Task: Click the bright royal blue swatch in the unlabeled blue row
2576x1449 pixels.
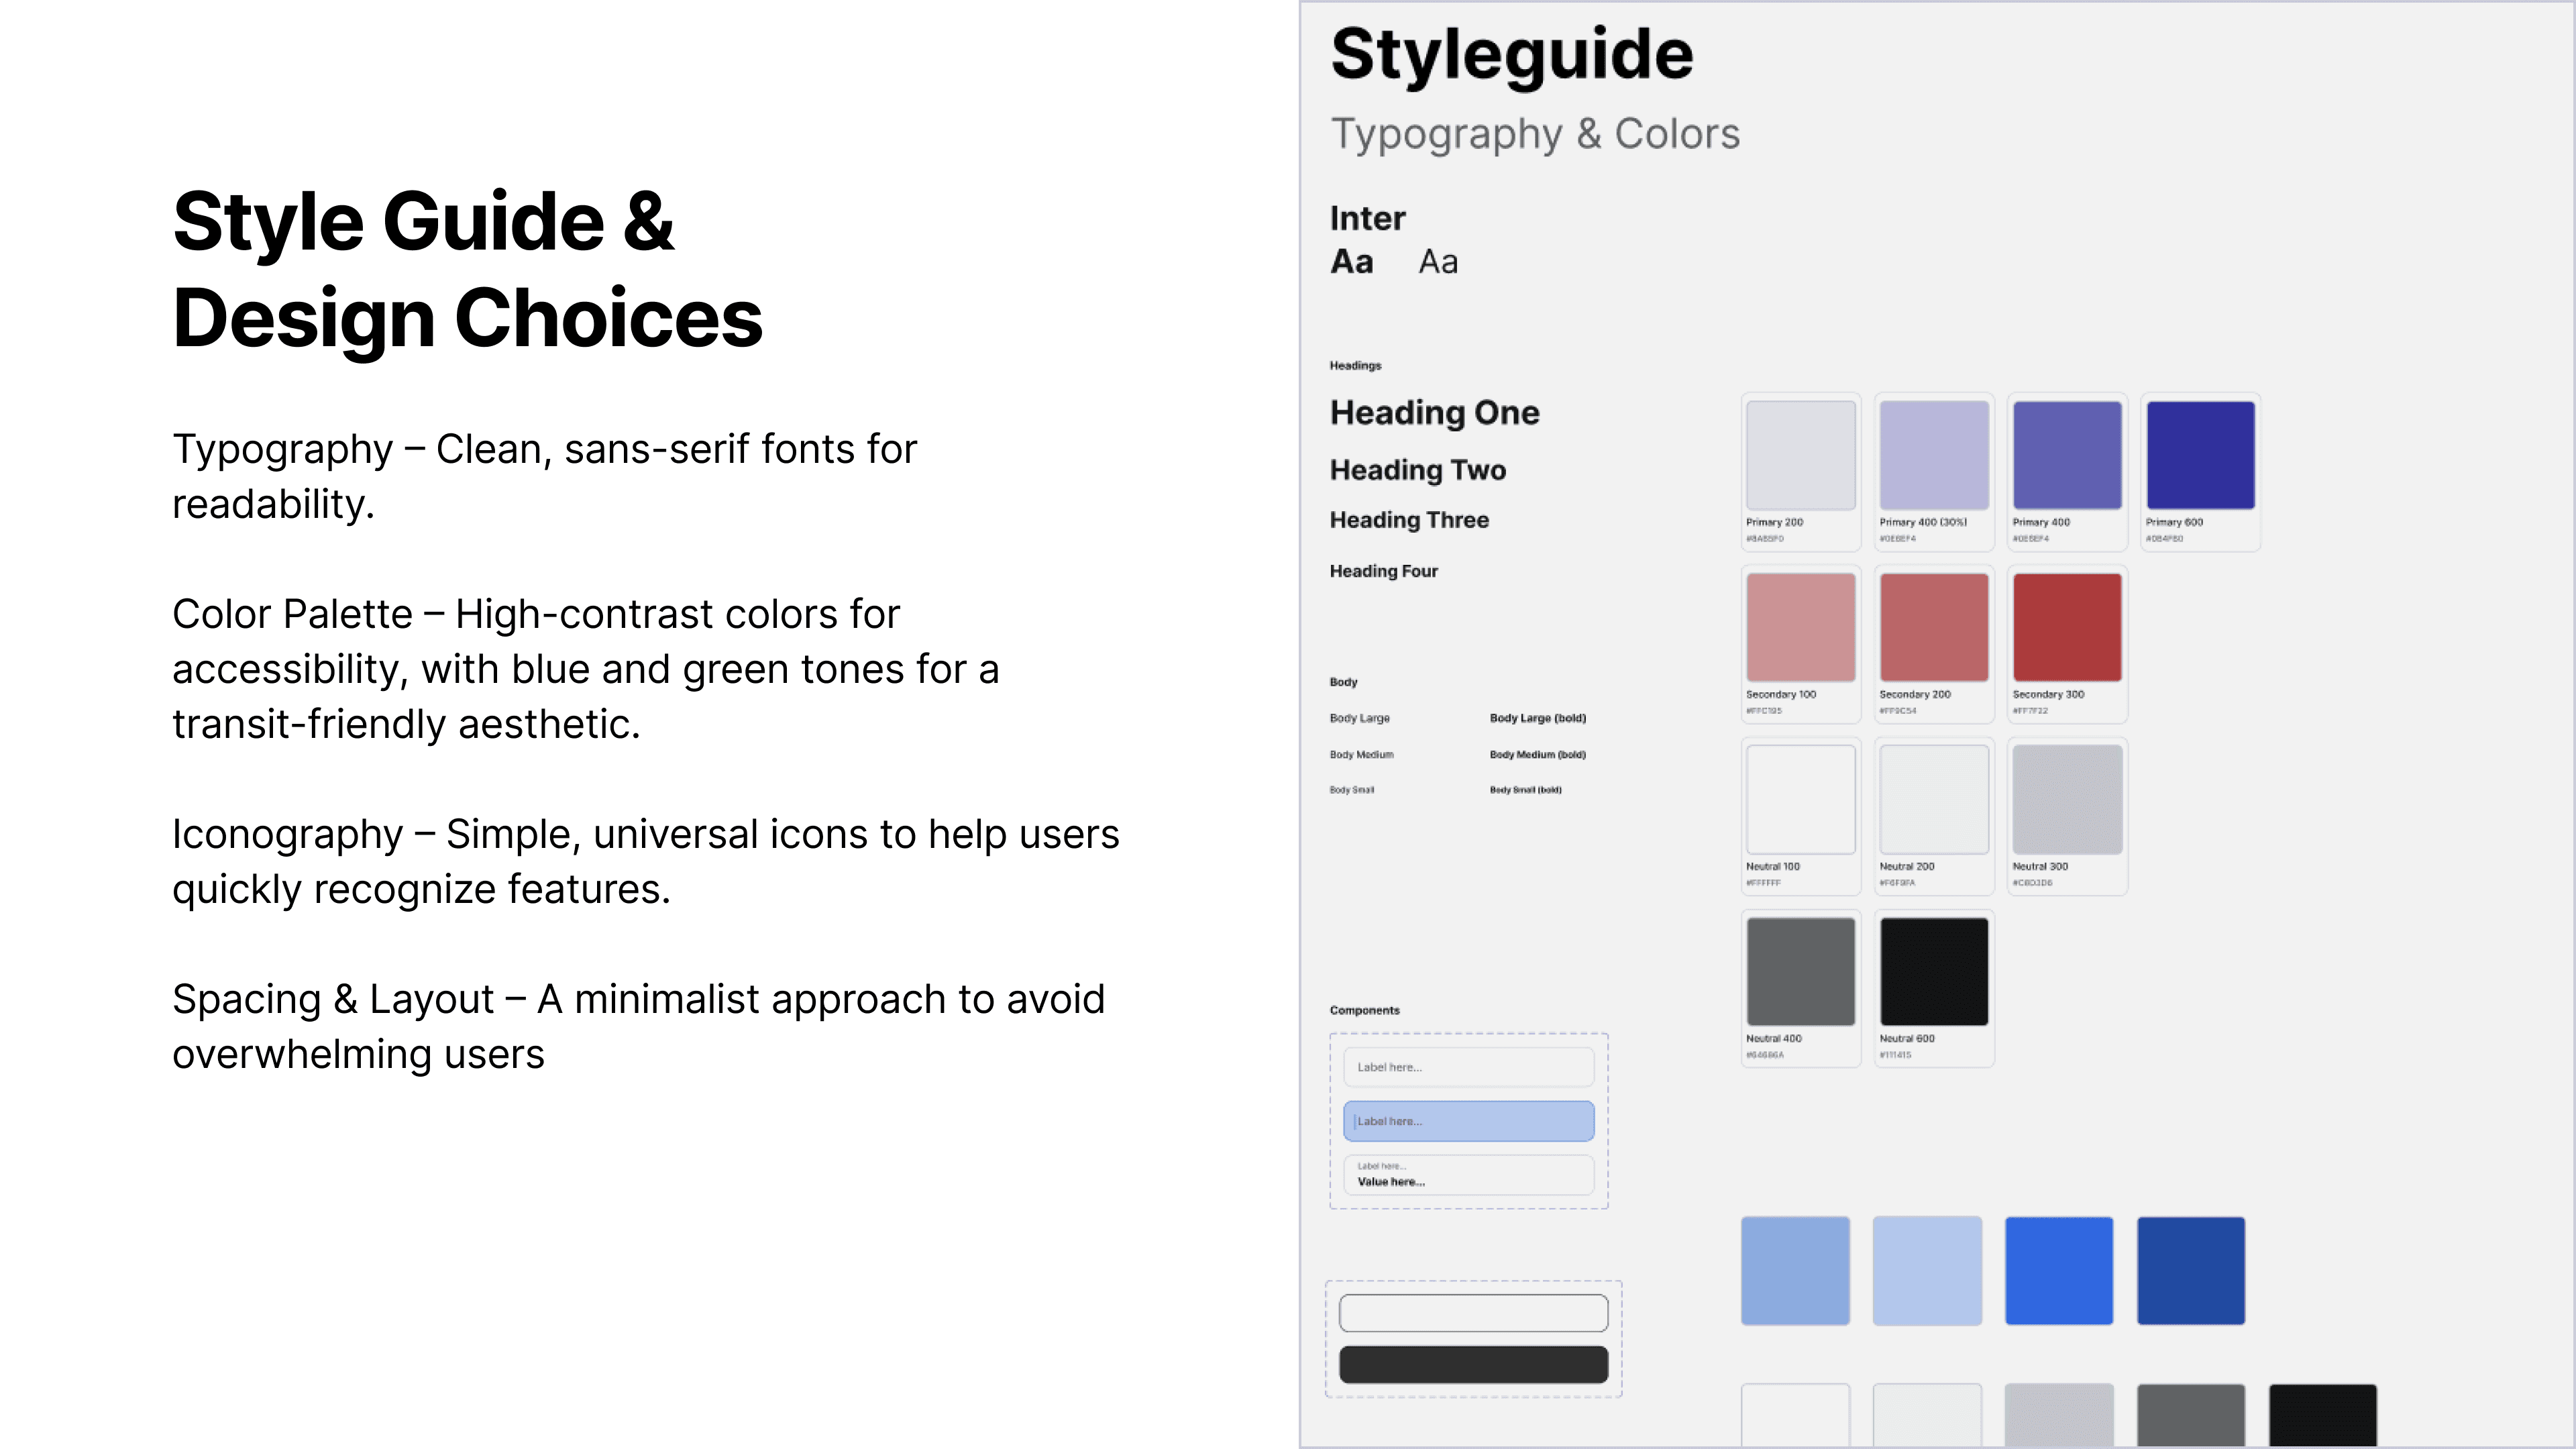Action: [2059, 1271]
